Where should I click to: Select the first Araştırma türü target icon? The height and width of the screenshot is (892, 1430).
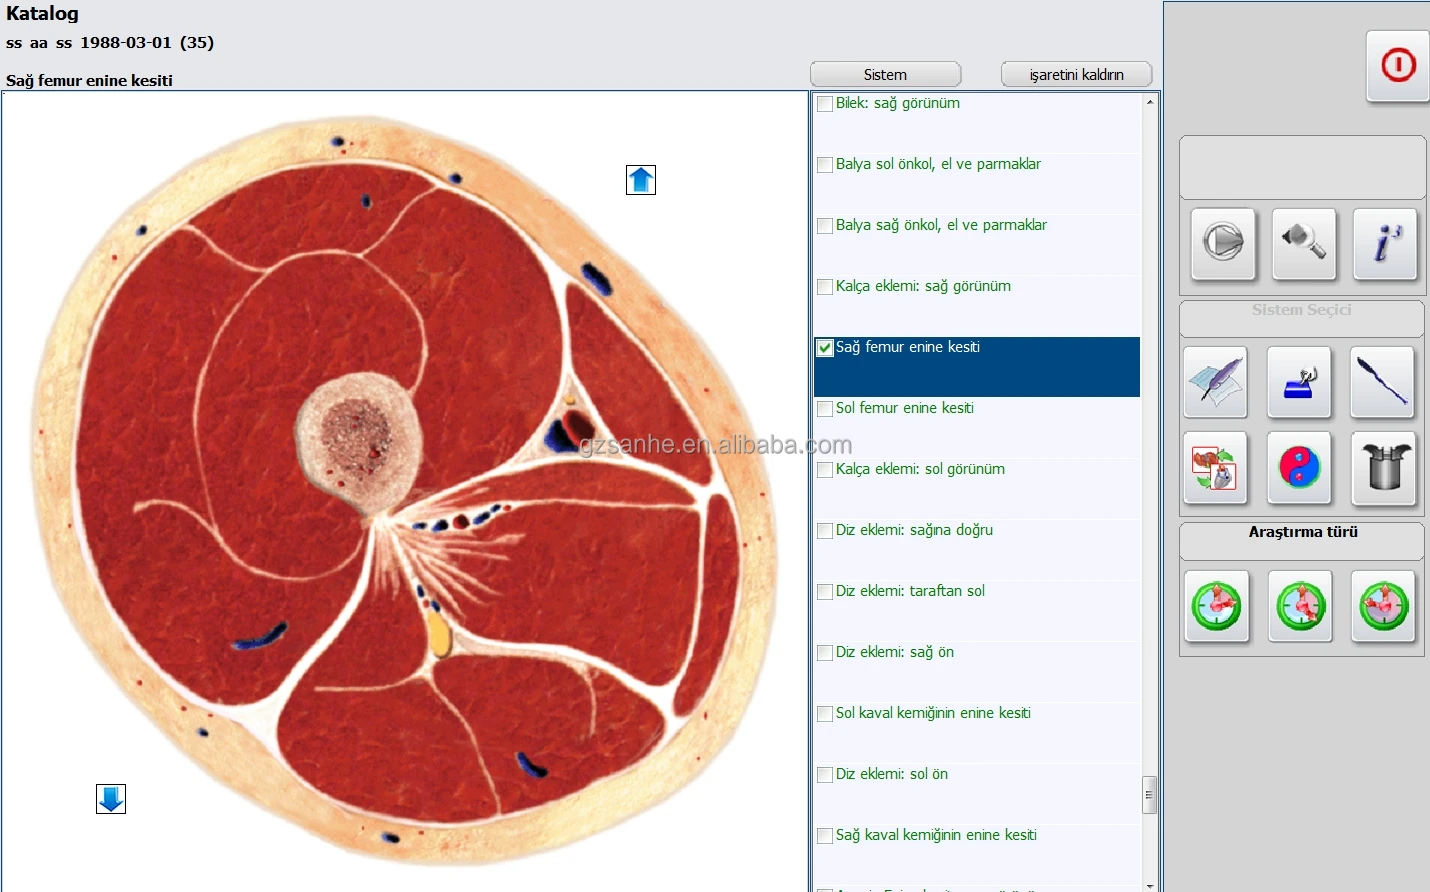(1216, 606)
